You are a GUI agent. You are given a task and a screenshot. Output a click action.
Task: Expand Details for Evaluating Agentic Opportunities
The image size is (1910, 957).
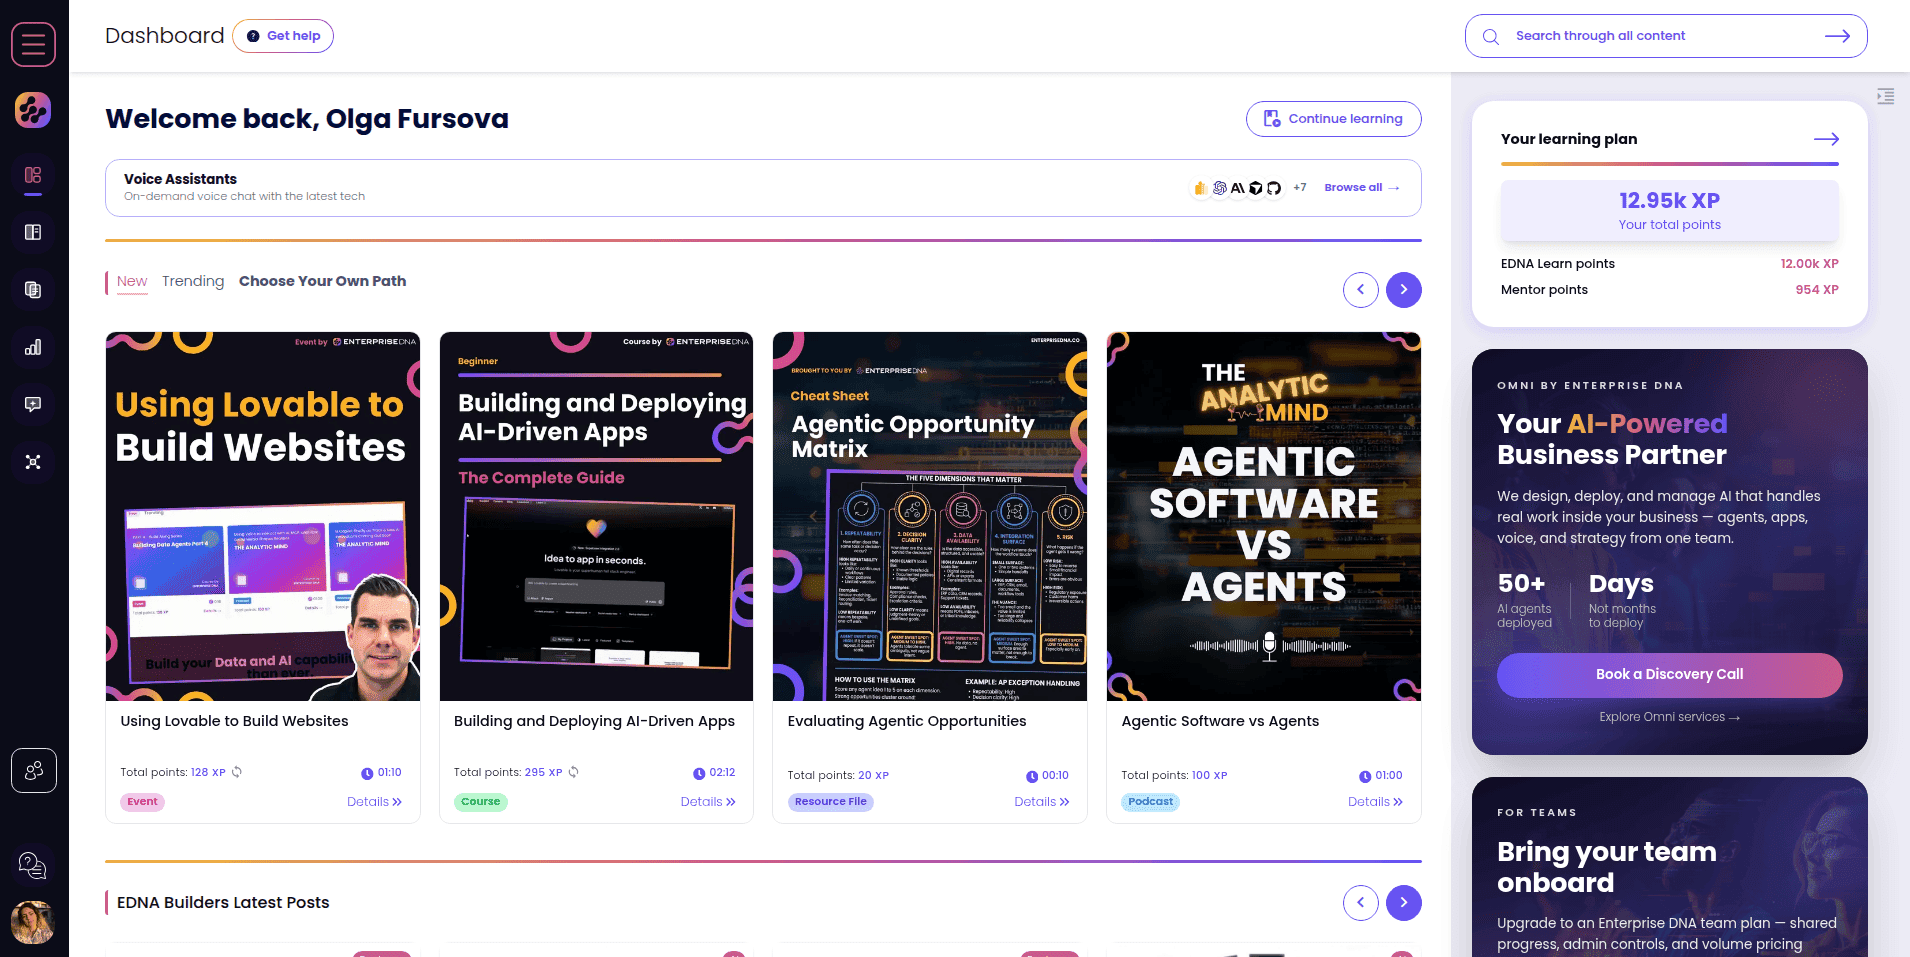pyautogui.click(x=1042, y=802)
